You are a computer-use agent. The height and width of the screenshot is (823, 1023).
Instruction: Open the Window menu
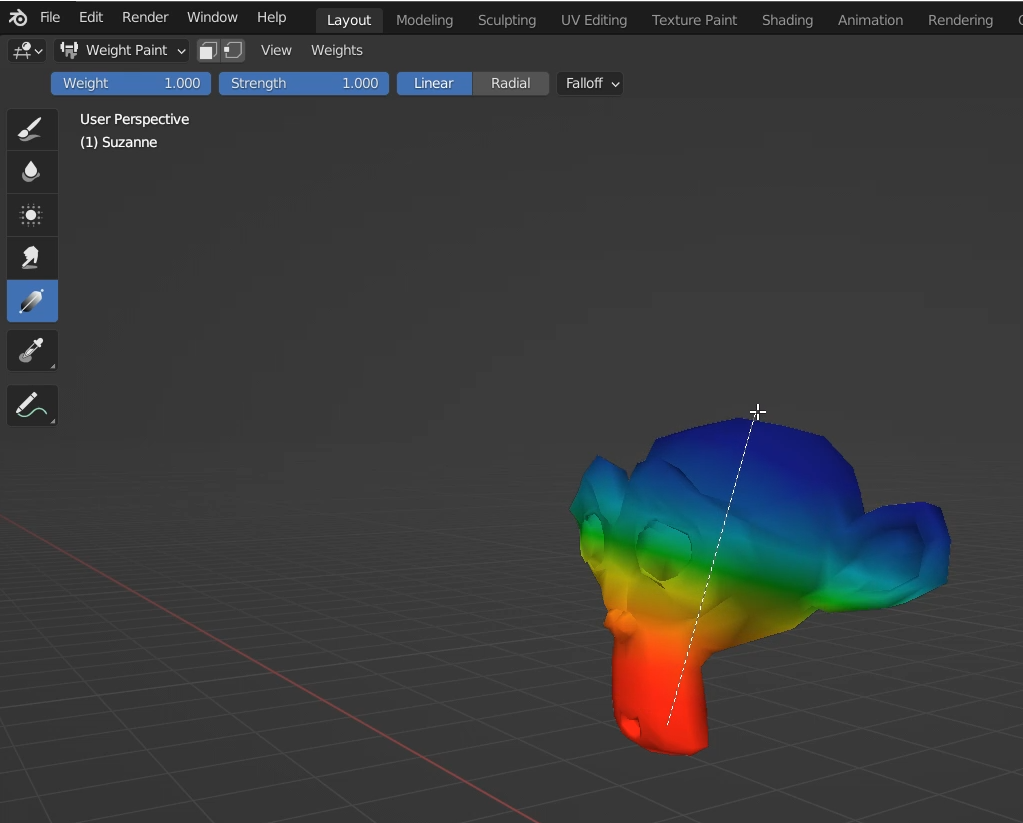pos(212,18)
